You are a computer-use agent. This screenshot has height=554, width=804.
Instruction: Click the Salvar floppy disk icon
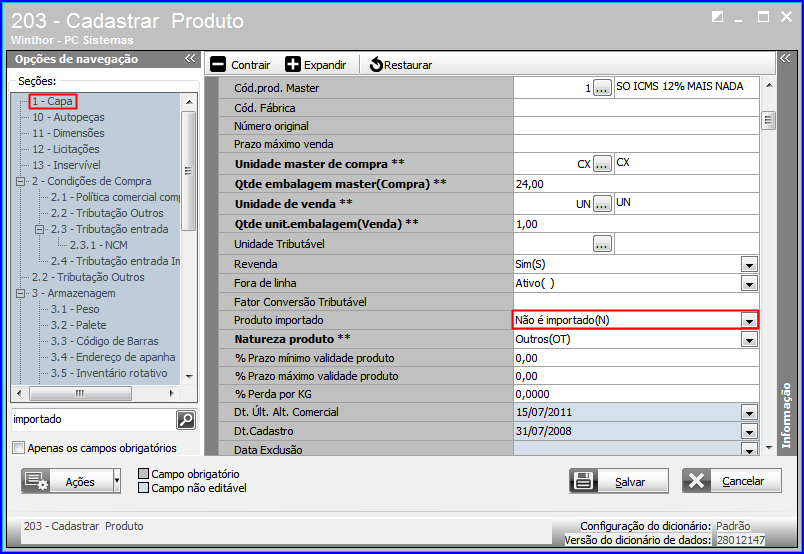pos(584,481)
